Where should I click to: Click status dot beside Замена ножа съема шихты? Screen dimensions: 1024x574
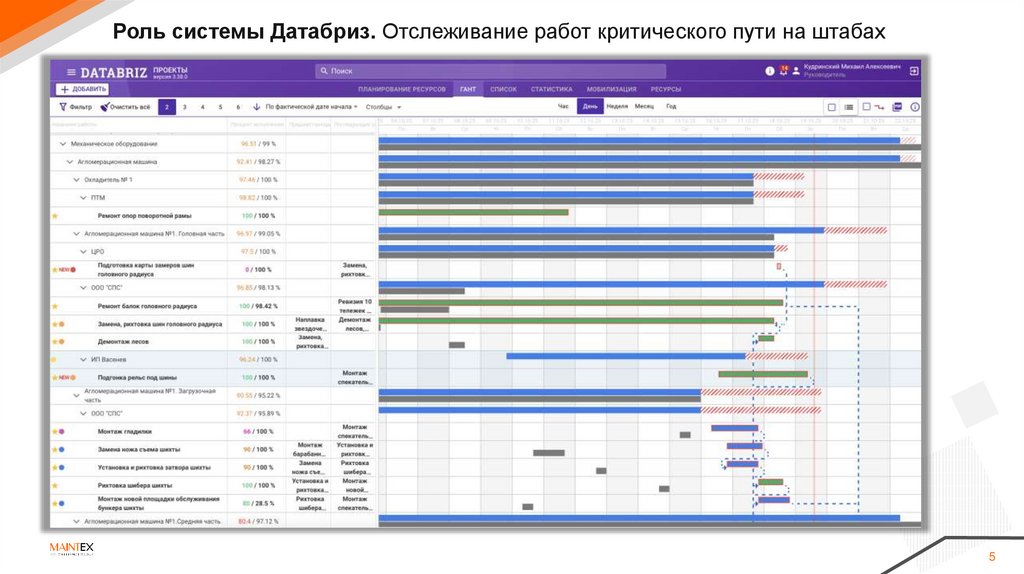[x=62, y=449]
